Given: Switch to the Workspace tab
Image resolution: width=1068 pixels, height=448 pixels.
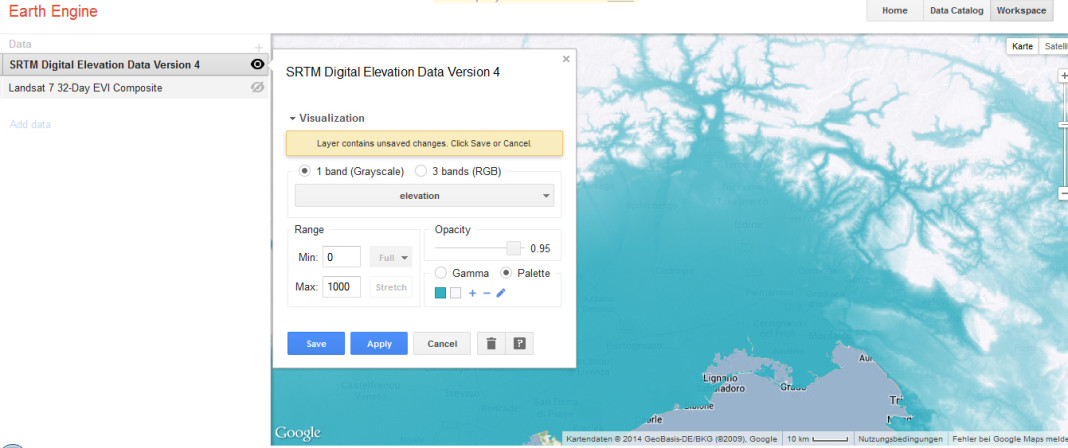Looking at the screenshot, I should point(1021,11).
